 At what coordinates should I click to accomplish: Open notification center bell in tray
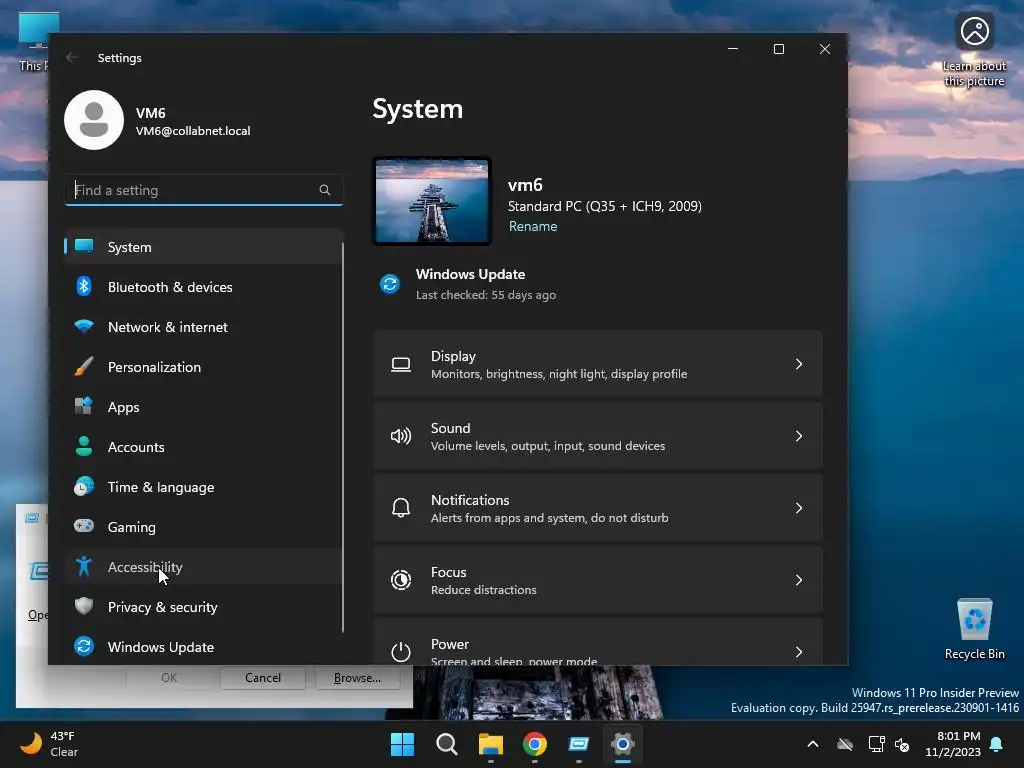pyautogui.click(x=997, y=744)
